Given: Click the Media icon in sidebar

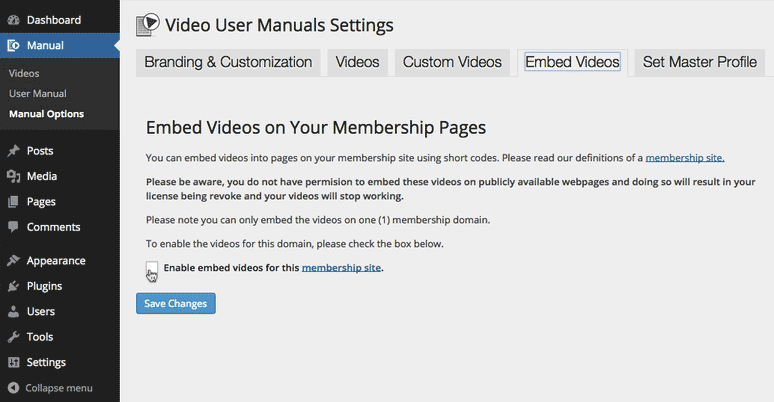Looking at the screenshot, I should 13,176.
